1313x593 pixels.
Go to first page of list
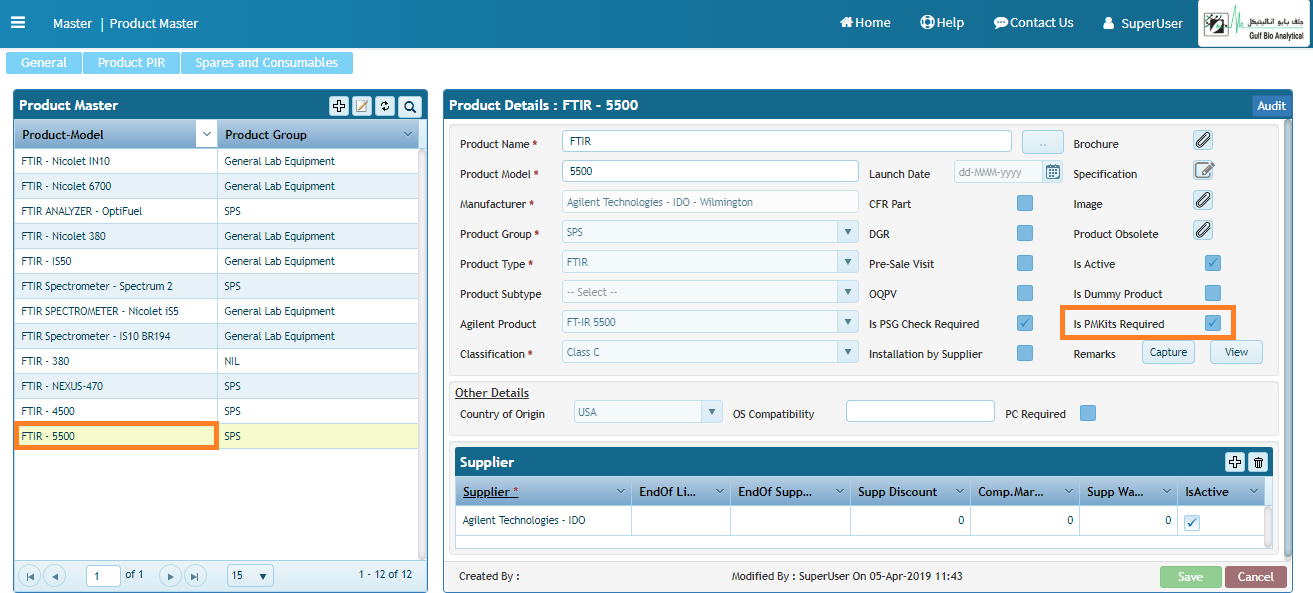30,576
